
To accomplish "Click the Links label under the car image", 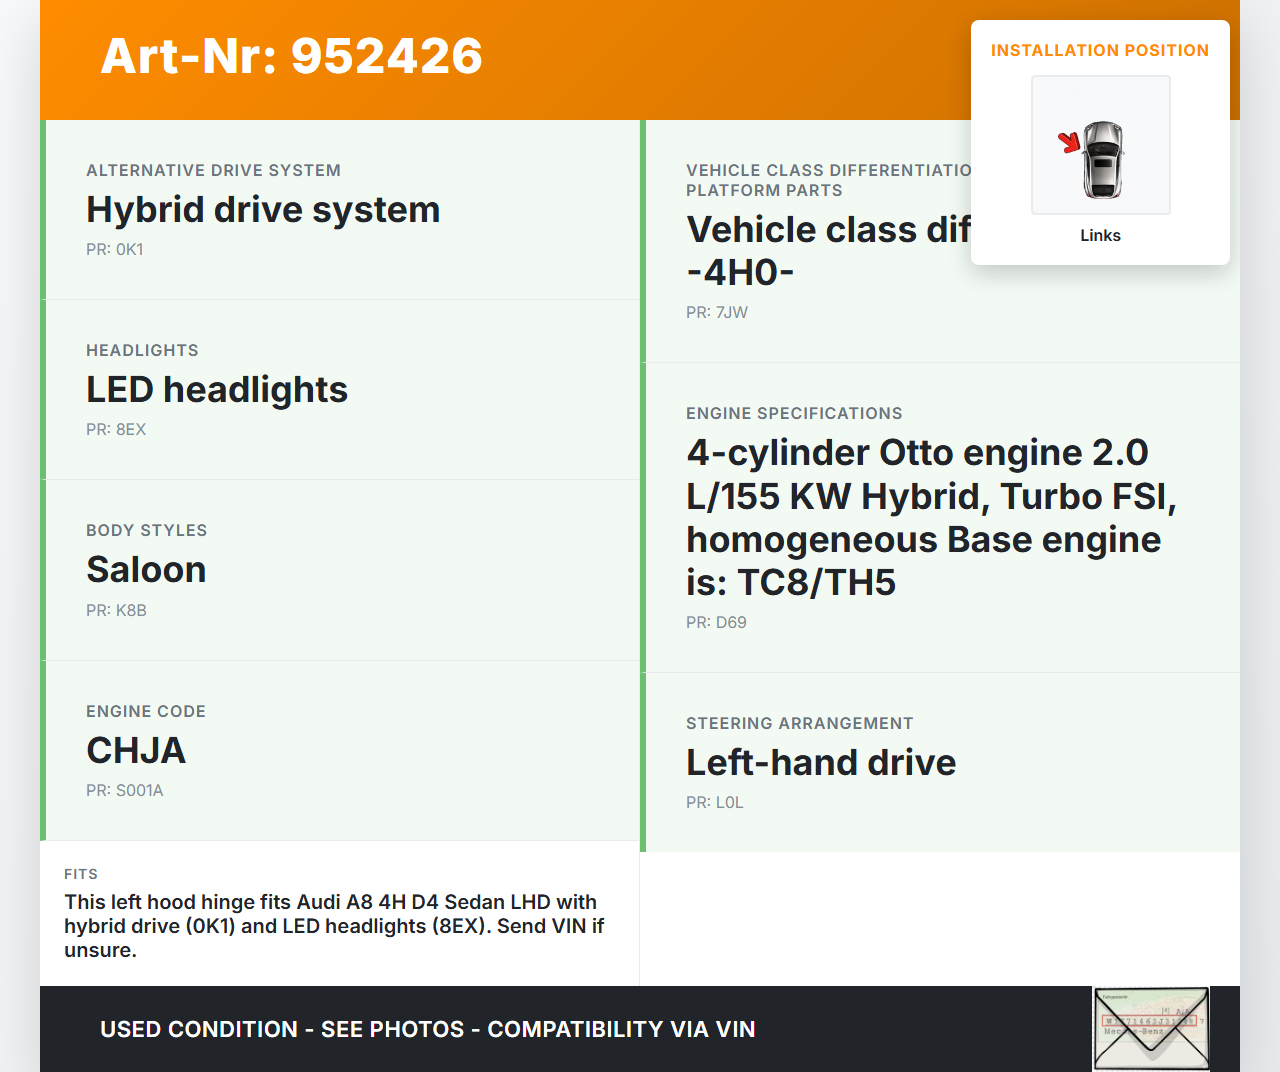I will (x=1100, y=236).
